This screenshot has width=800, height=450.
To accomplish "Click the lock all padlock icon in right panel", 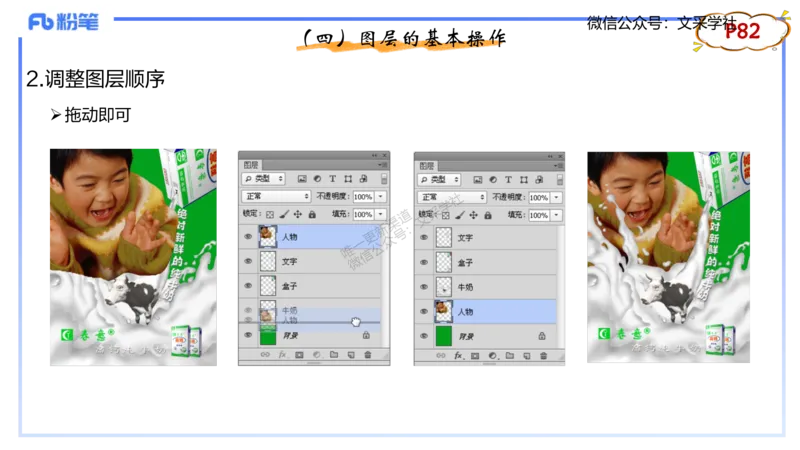I will pos(487,214).
